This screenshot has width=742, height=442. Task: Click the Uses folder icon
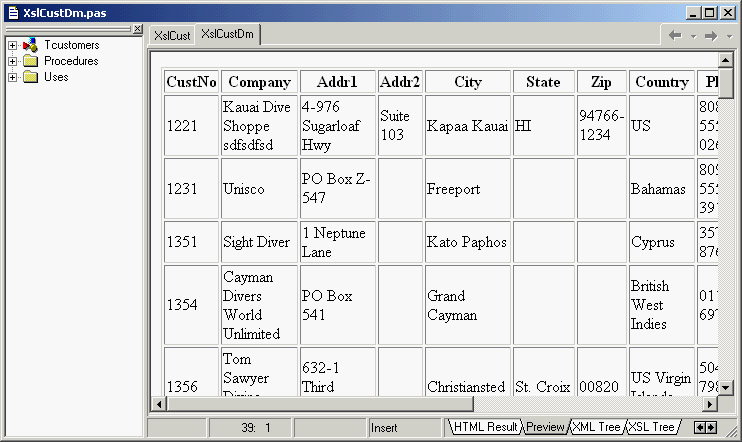point(30,77)
